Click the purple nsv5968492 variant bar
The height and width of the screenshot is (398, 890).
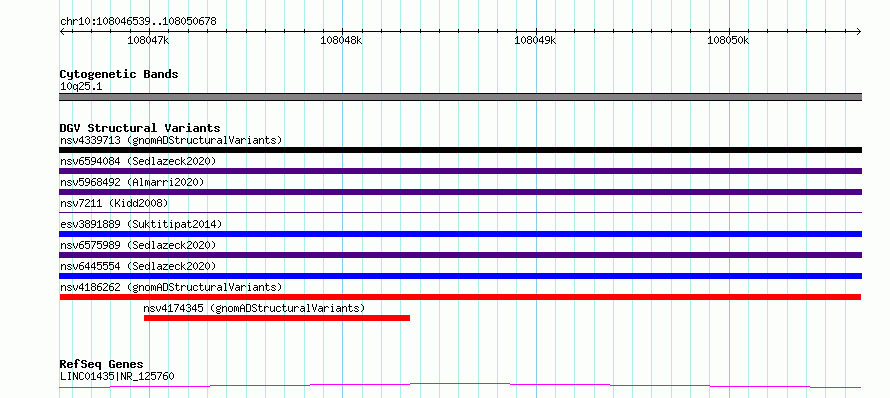[460, 192]
